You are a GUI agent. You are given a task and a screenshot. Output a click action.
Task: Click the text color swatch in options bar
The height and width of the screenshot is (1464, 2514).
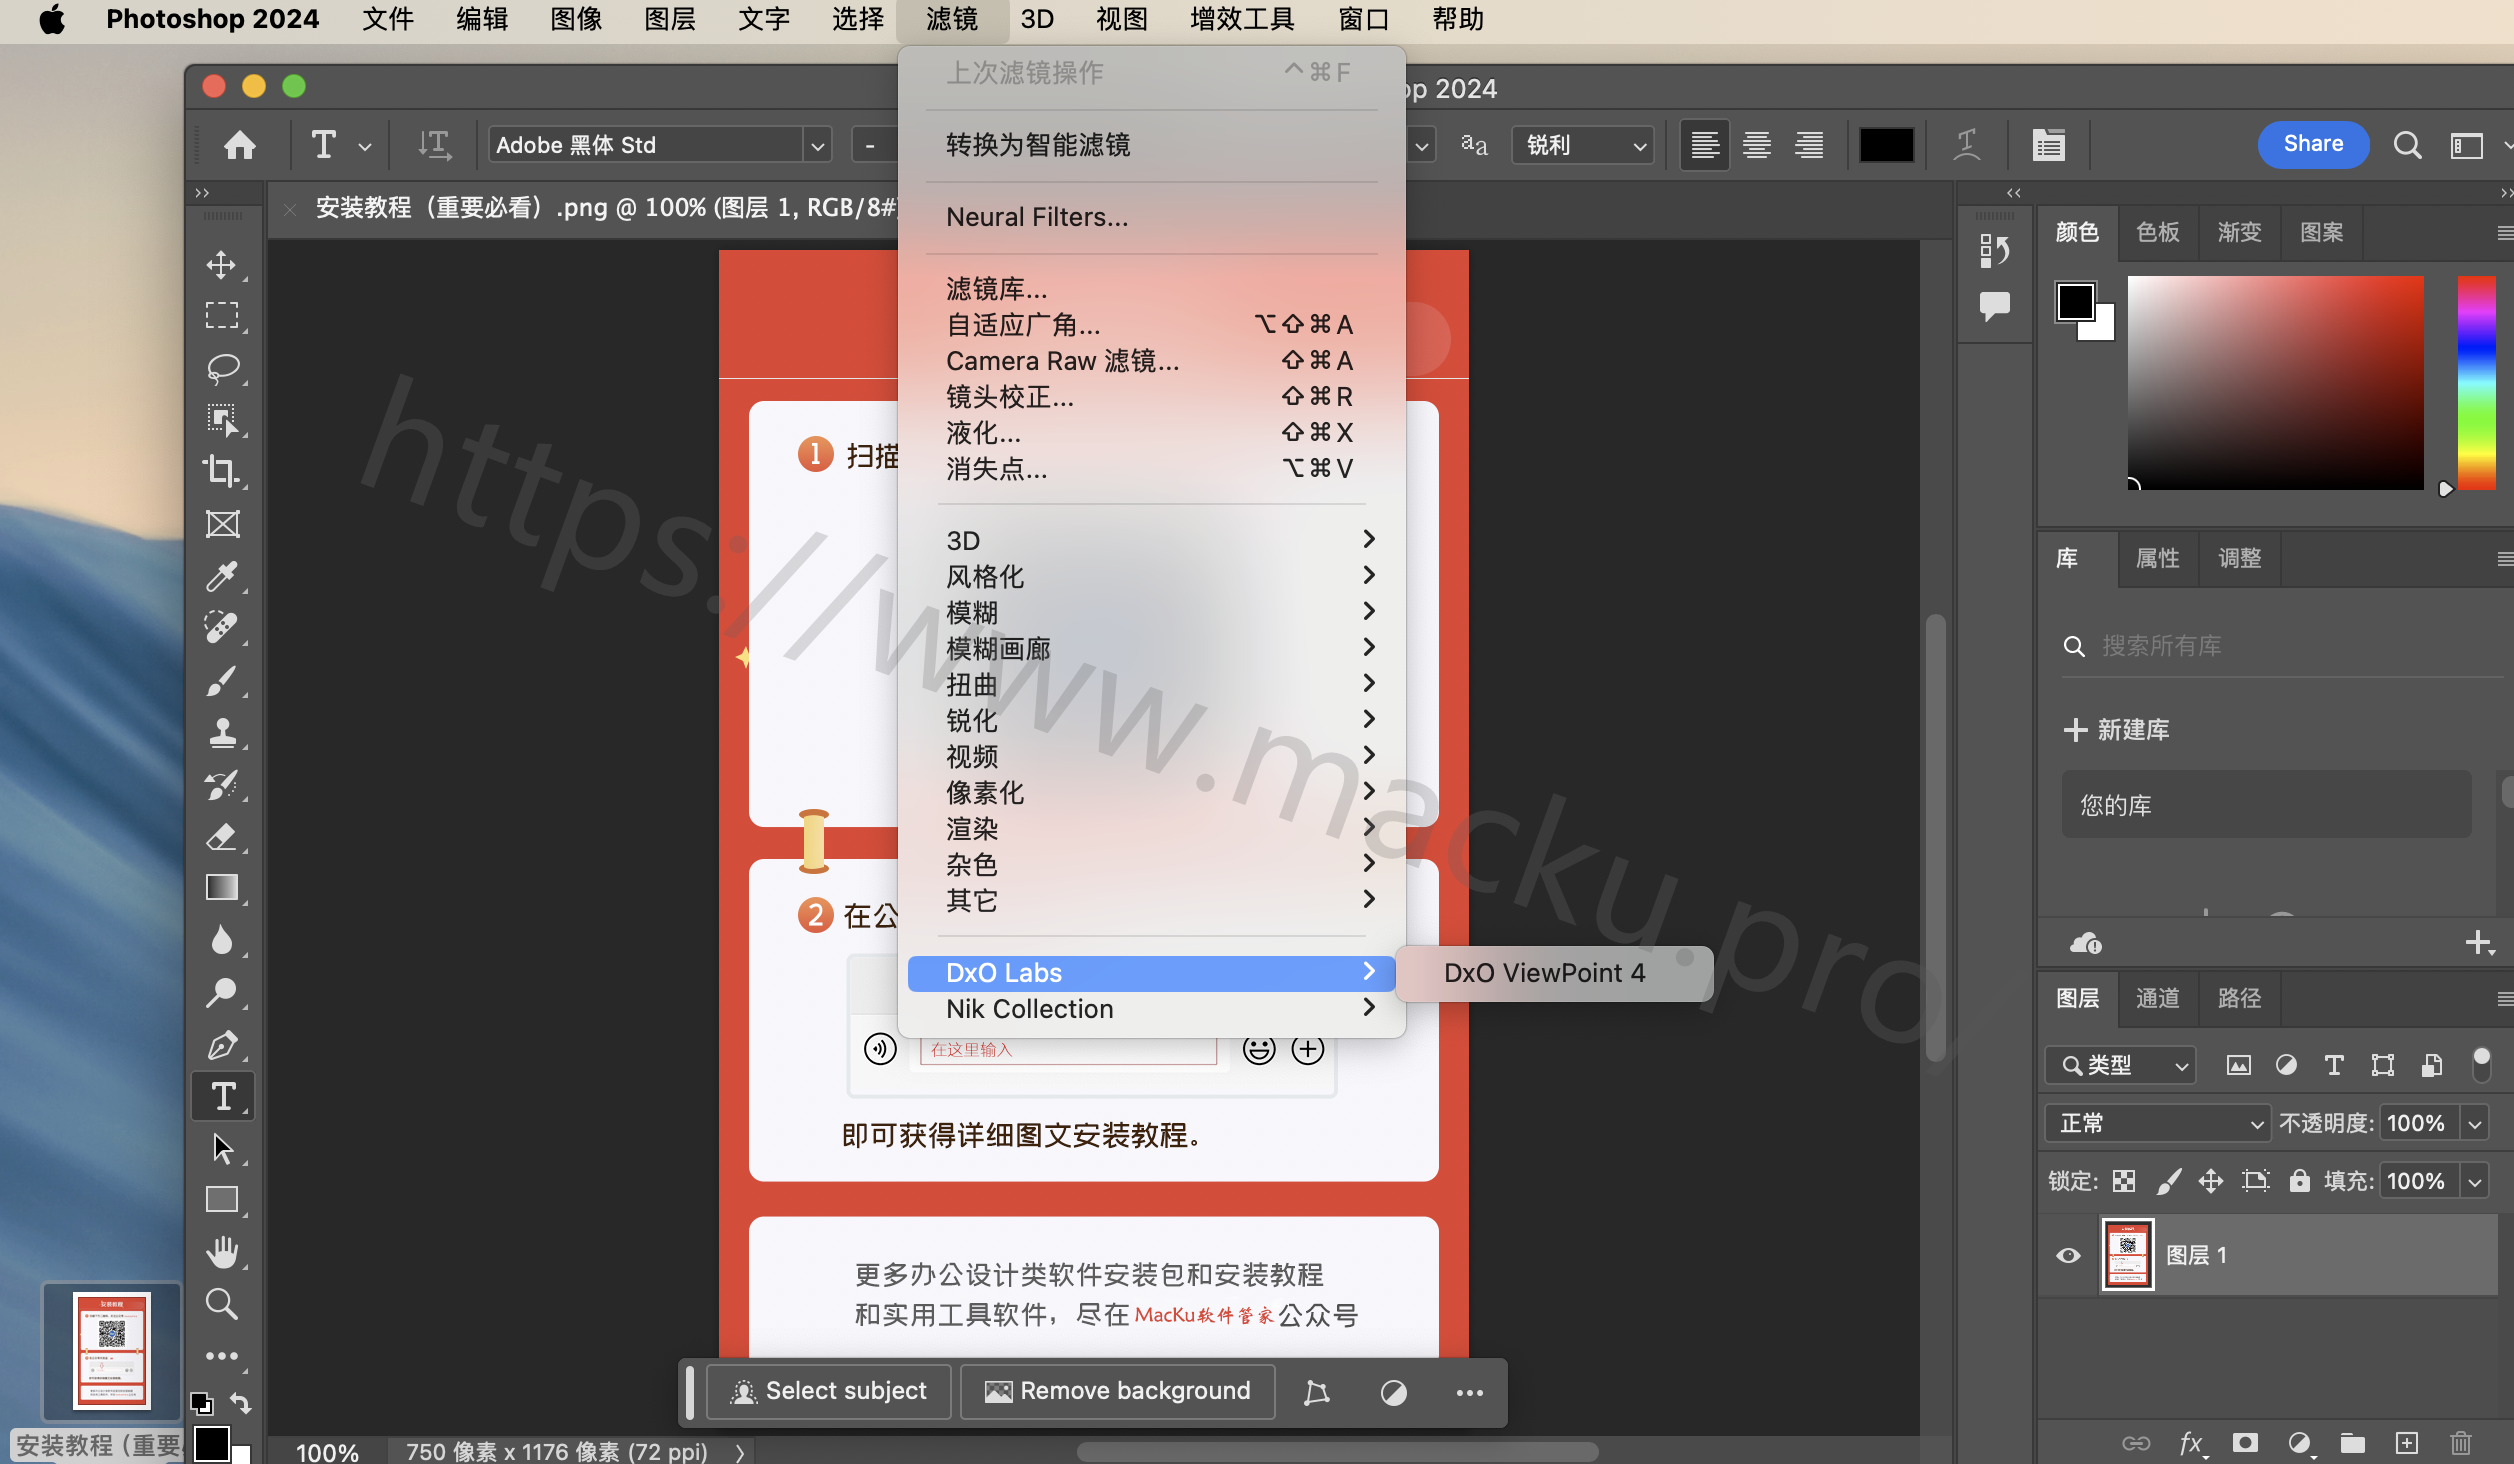pos(1886,145)
